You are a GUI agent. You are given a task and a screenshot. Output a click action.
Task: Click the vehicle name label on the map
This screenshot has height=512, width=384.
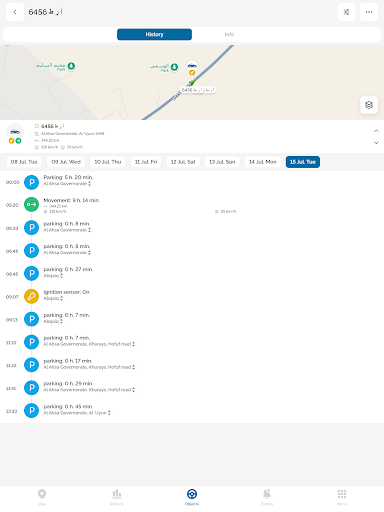pos(198,90)
